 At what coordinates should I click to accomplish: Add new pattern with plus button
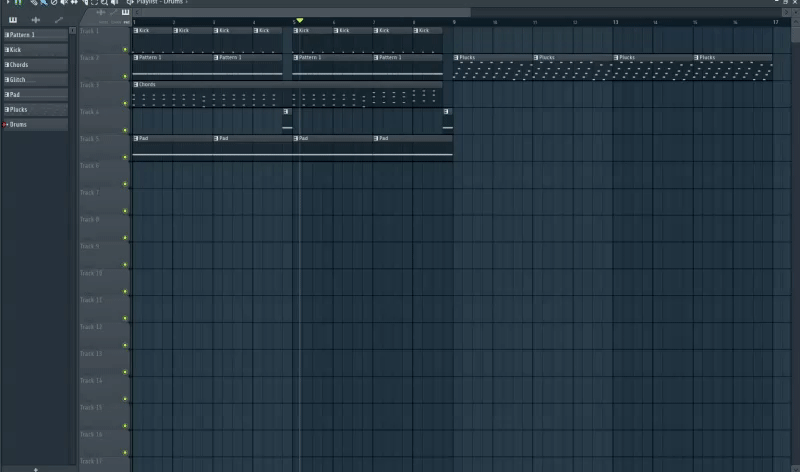(36, 469)
